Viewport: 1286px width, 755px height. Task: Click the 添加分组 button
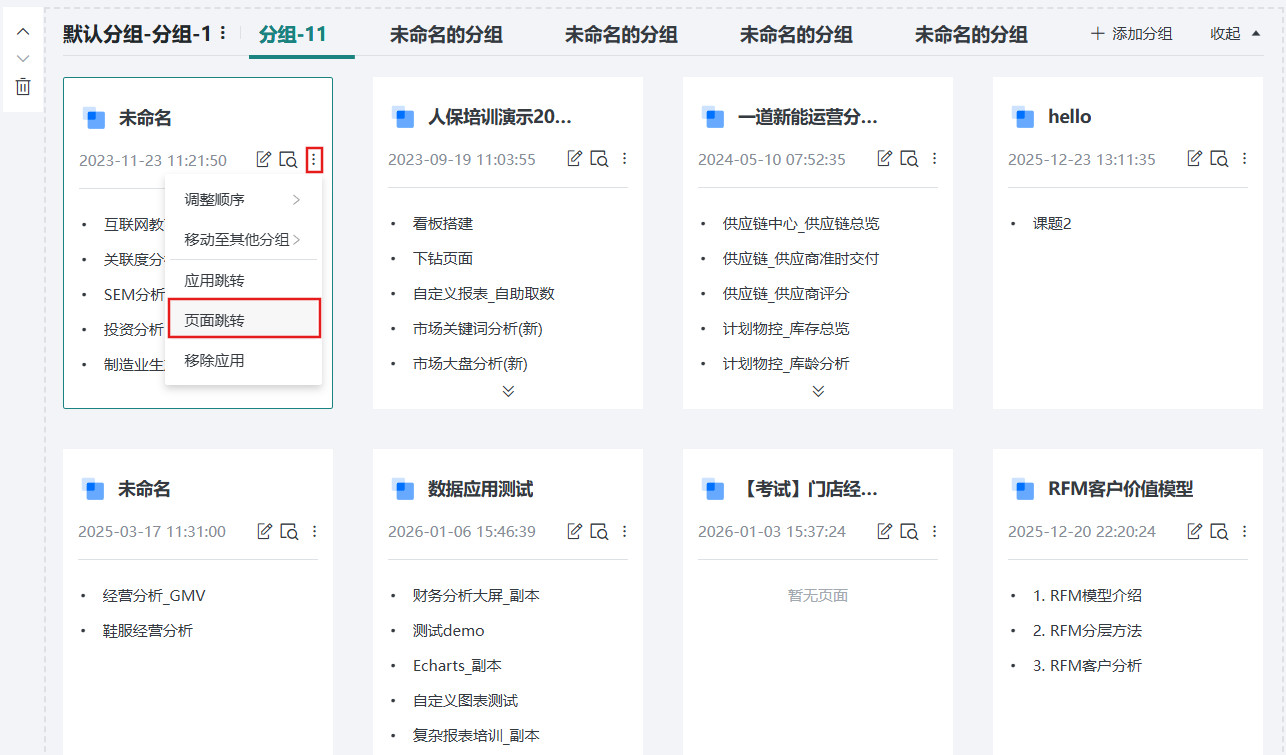point(1130,33)
